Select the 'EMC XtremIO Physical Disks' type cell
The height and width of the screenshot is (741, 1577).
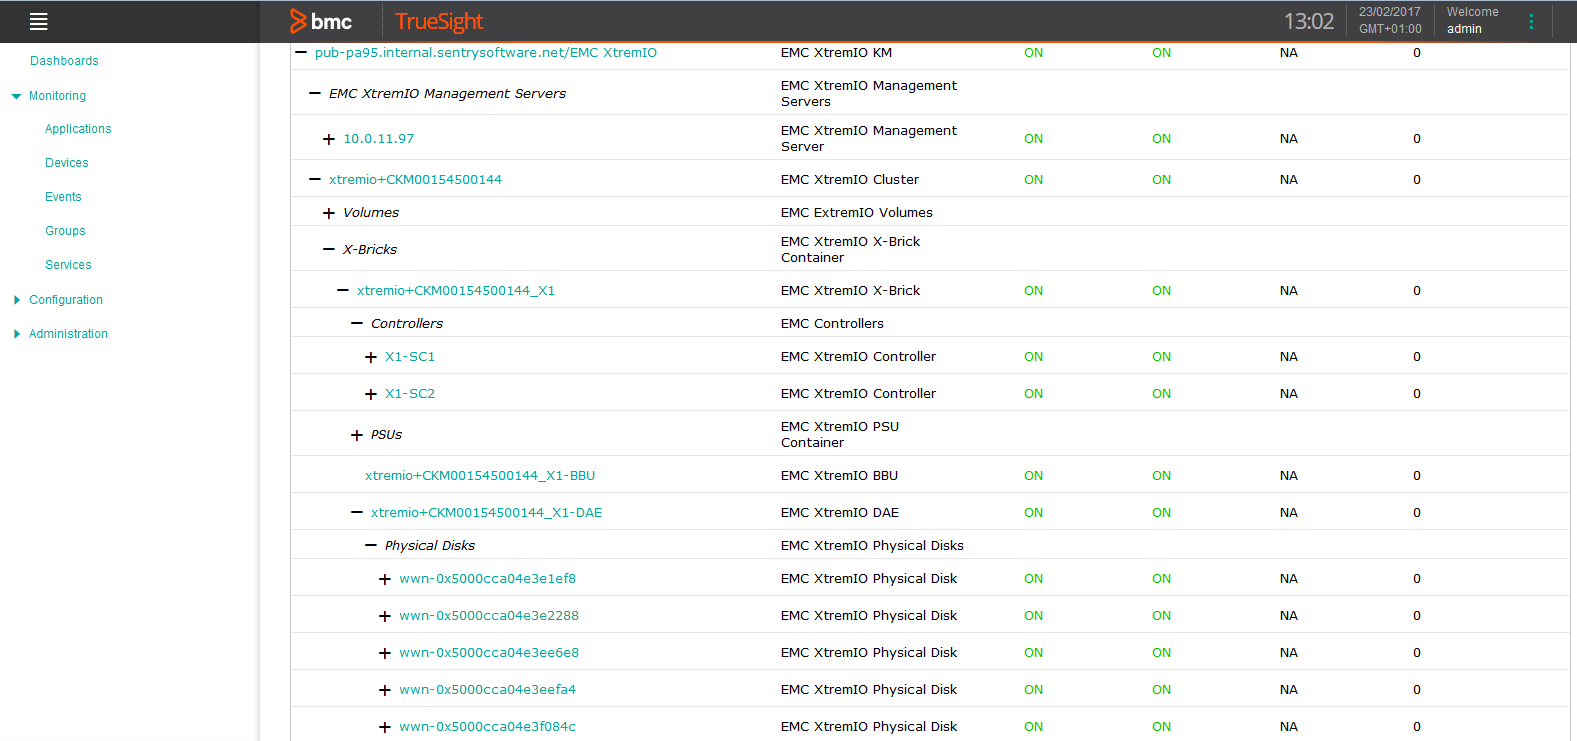pyautogui.click(x=872, y=546)
